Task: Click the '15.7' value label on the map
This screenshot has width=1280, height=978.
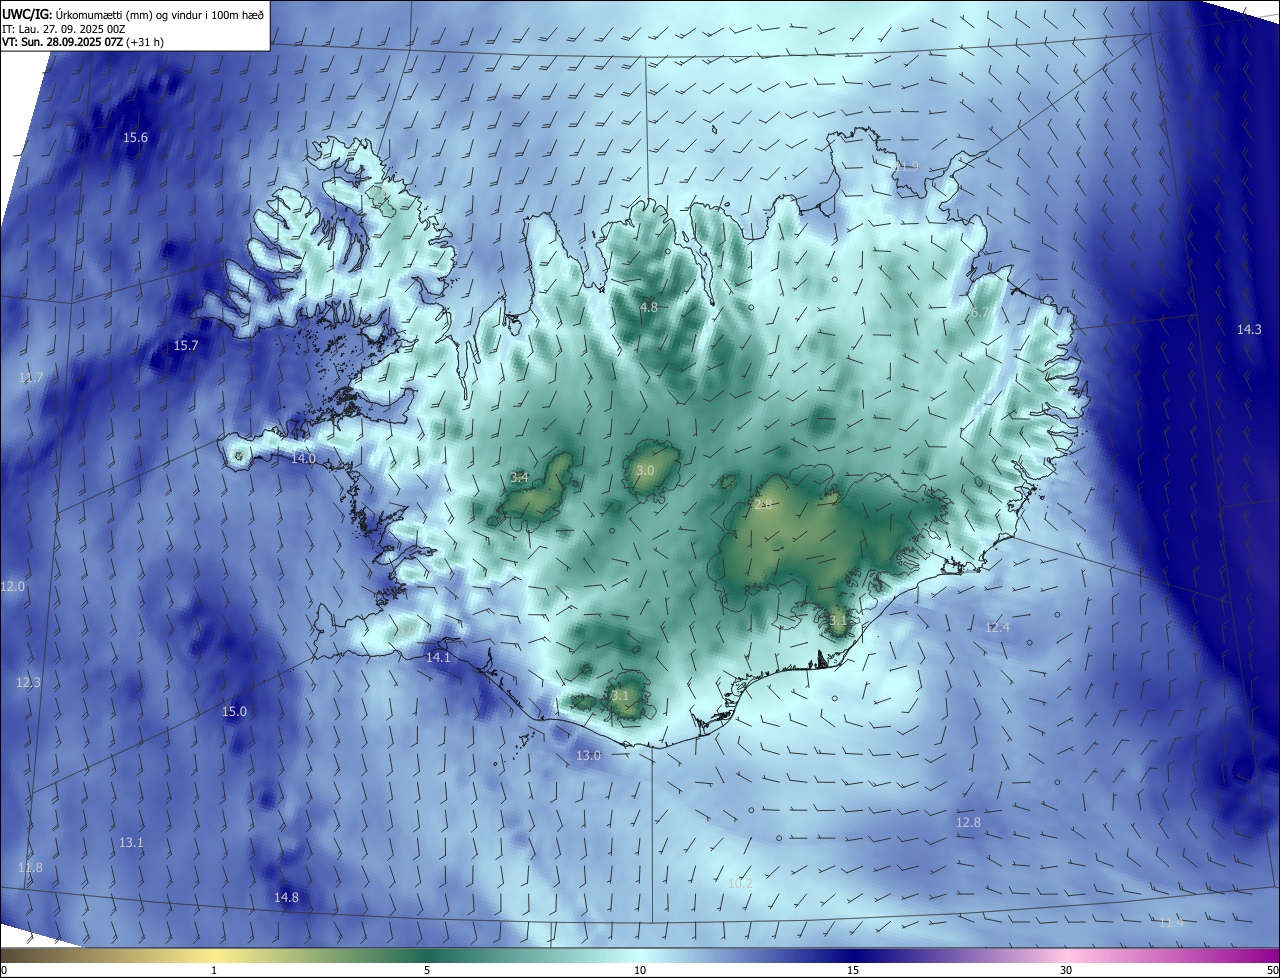Action: tap(186, 346)
